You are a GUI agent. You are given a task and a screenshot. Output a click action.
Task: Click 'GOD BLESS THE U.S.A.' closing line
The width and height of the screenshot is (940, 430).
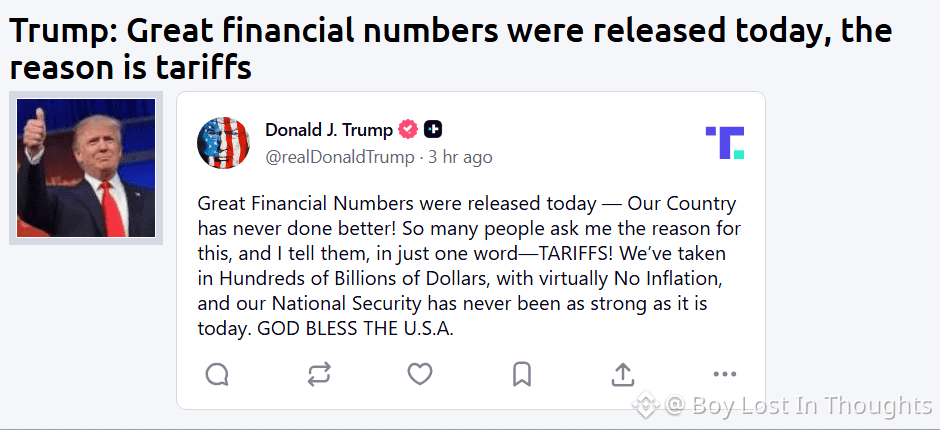coord(357,328)
